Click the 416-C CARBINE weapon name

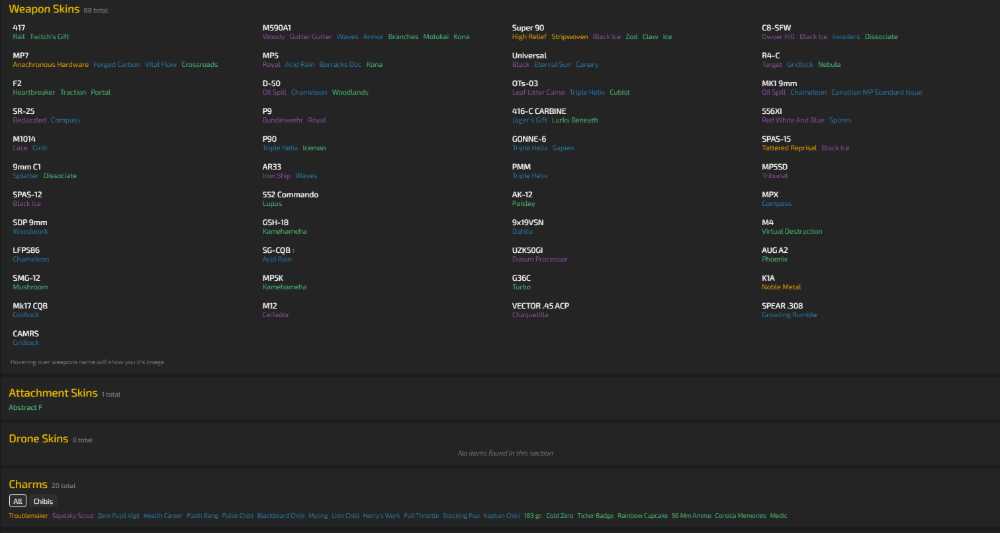[x=539, y=112]
